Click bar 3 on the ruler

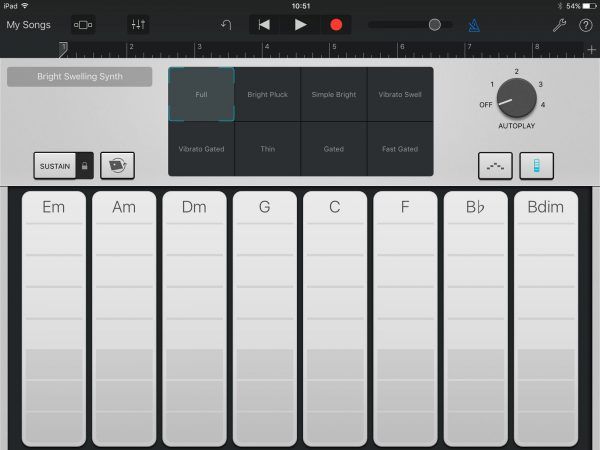(199, 47)
